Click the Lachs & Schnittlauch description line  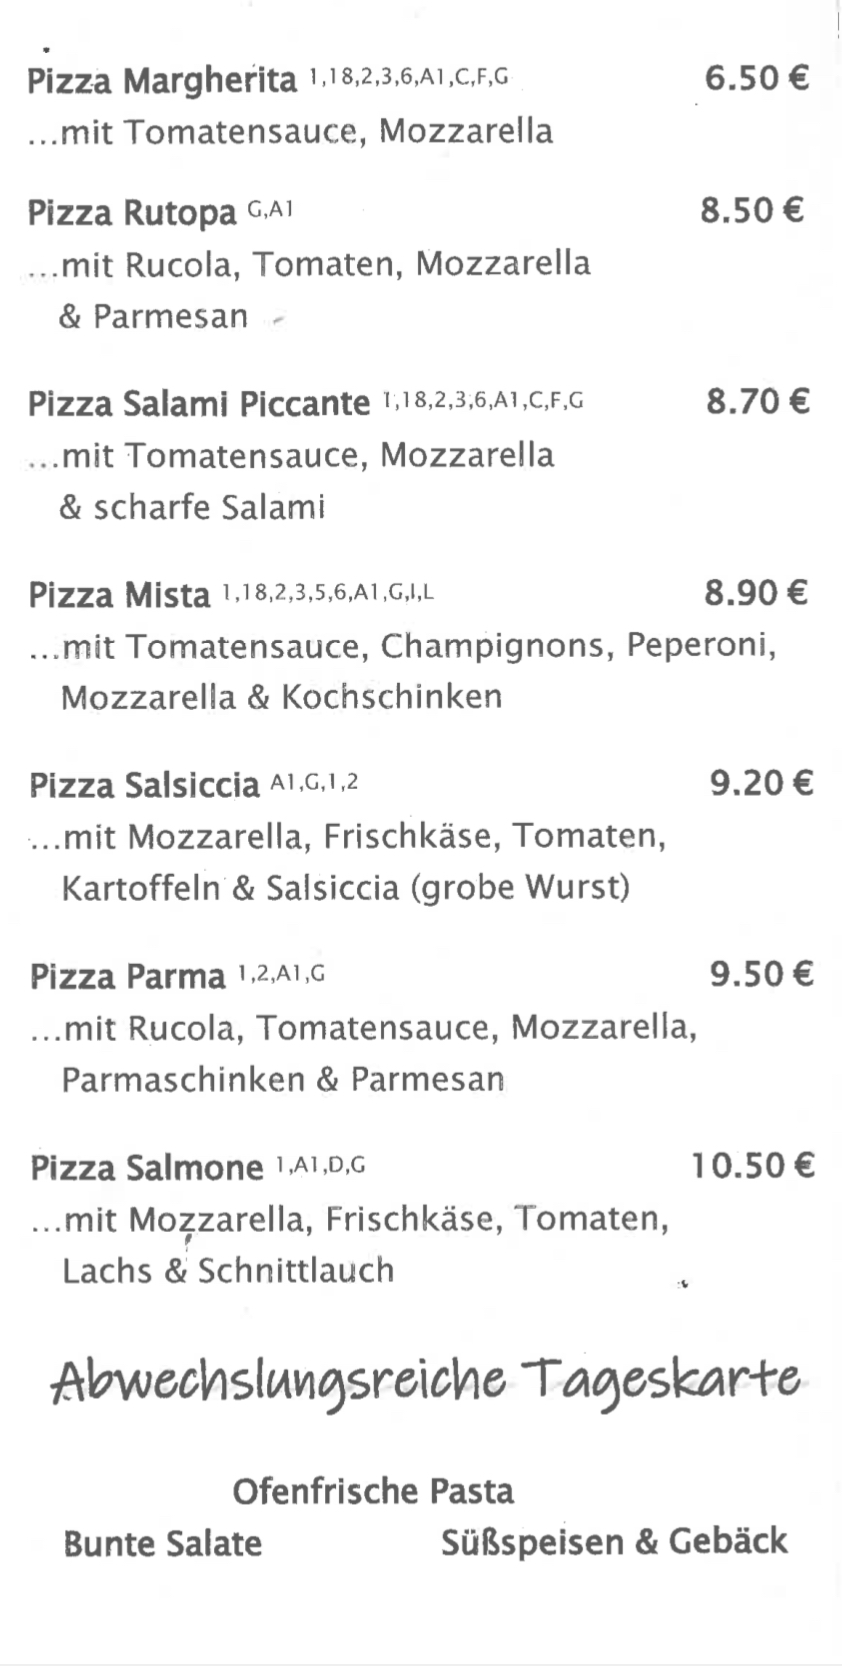pos(228,1270)
